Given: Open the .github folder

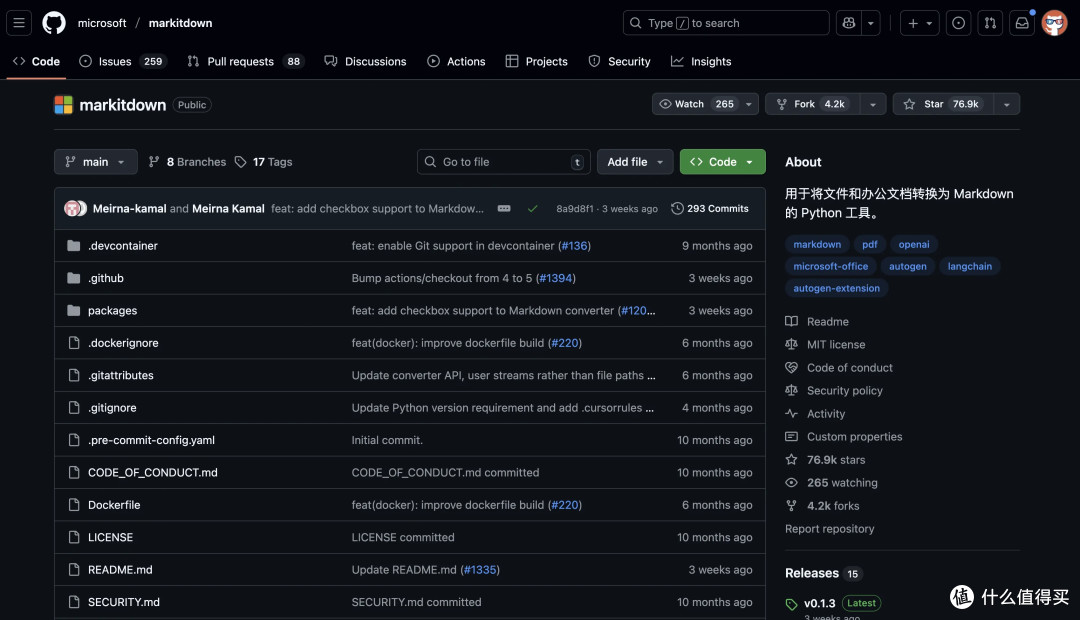Looking at the screenshot, I should (x=106, y=278).
